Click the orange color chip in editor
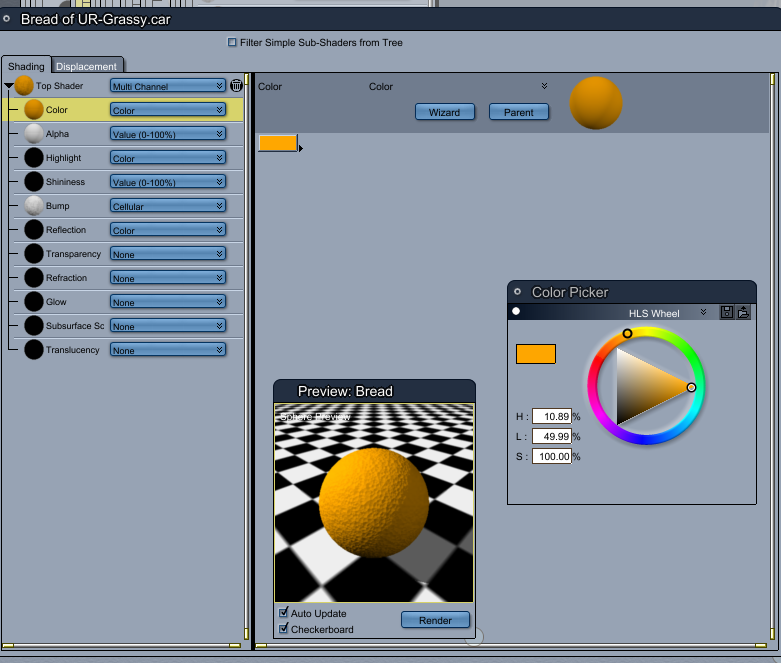Screen dimensions: 781x663 (278, 143)
